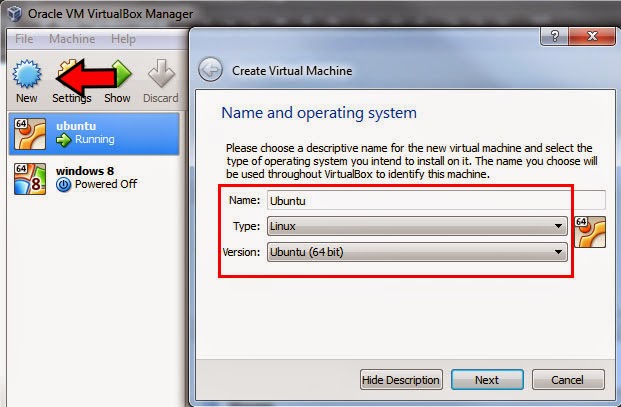Click the Powered Off status icon
Screen dimensions: 621x407
pyautogui.click(x=63, y=184)
